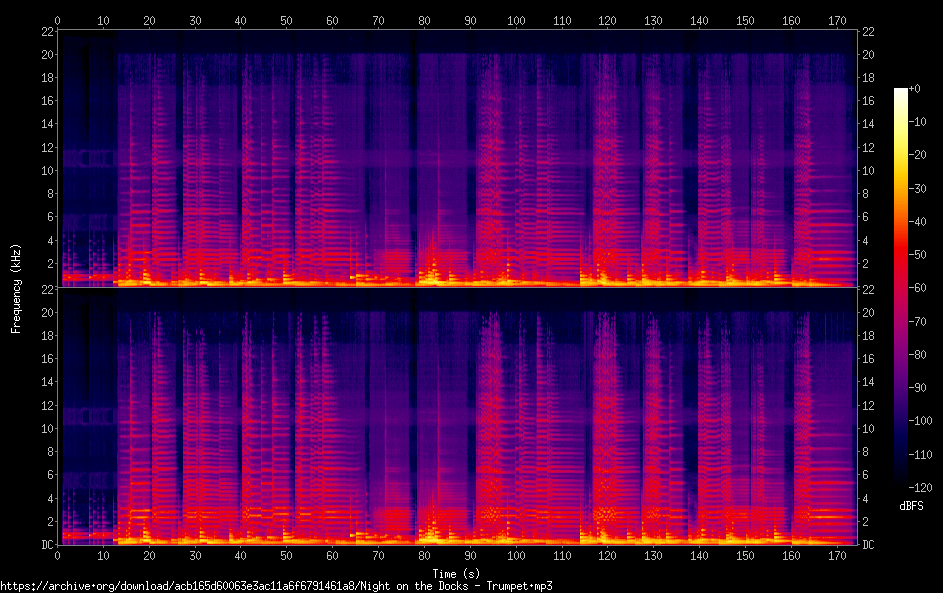Select the 170 second tick on the bottom time axis
Image resolution: width=943 pixels, height=593 pixels.
click(836, 556)
